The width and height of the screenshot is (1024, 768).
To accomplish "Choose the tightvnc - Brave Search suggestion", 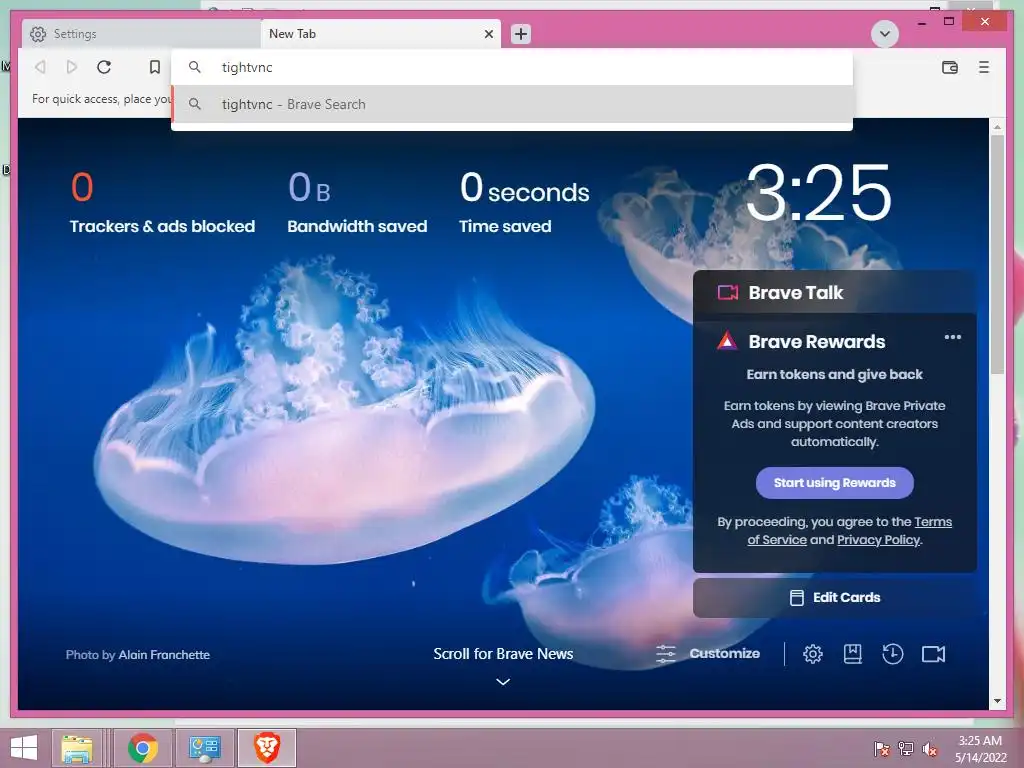I will pyautogui.click(x=512, y=104).
